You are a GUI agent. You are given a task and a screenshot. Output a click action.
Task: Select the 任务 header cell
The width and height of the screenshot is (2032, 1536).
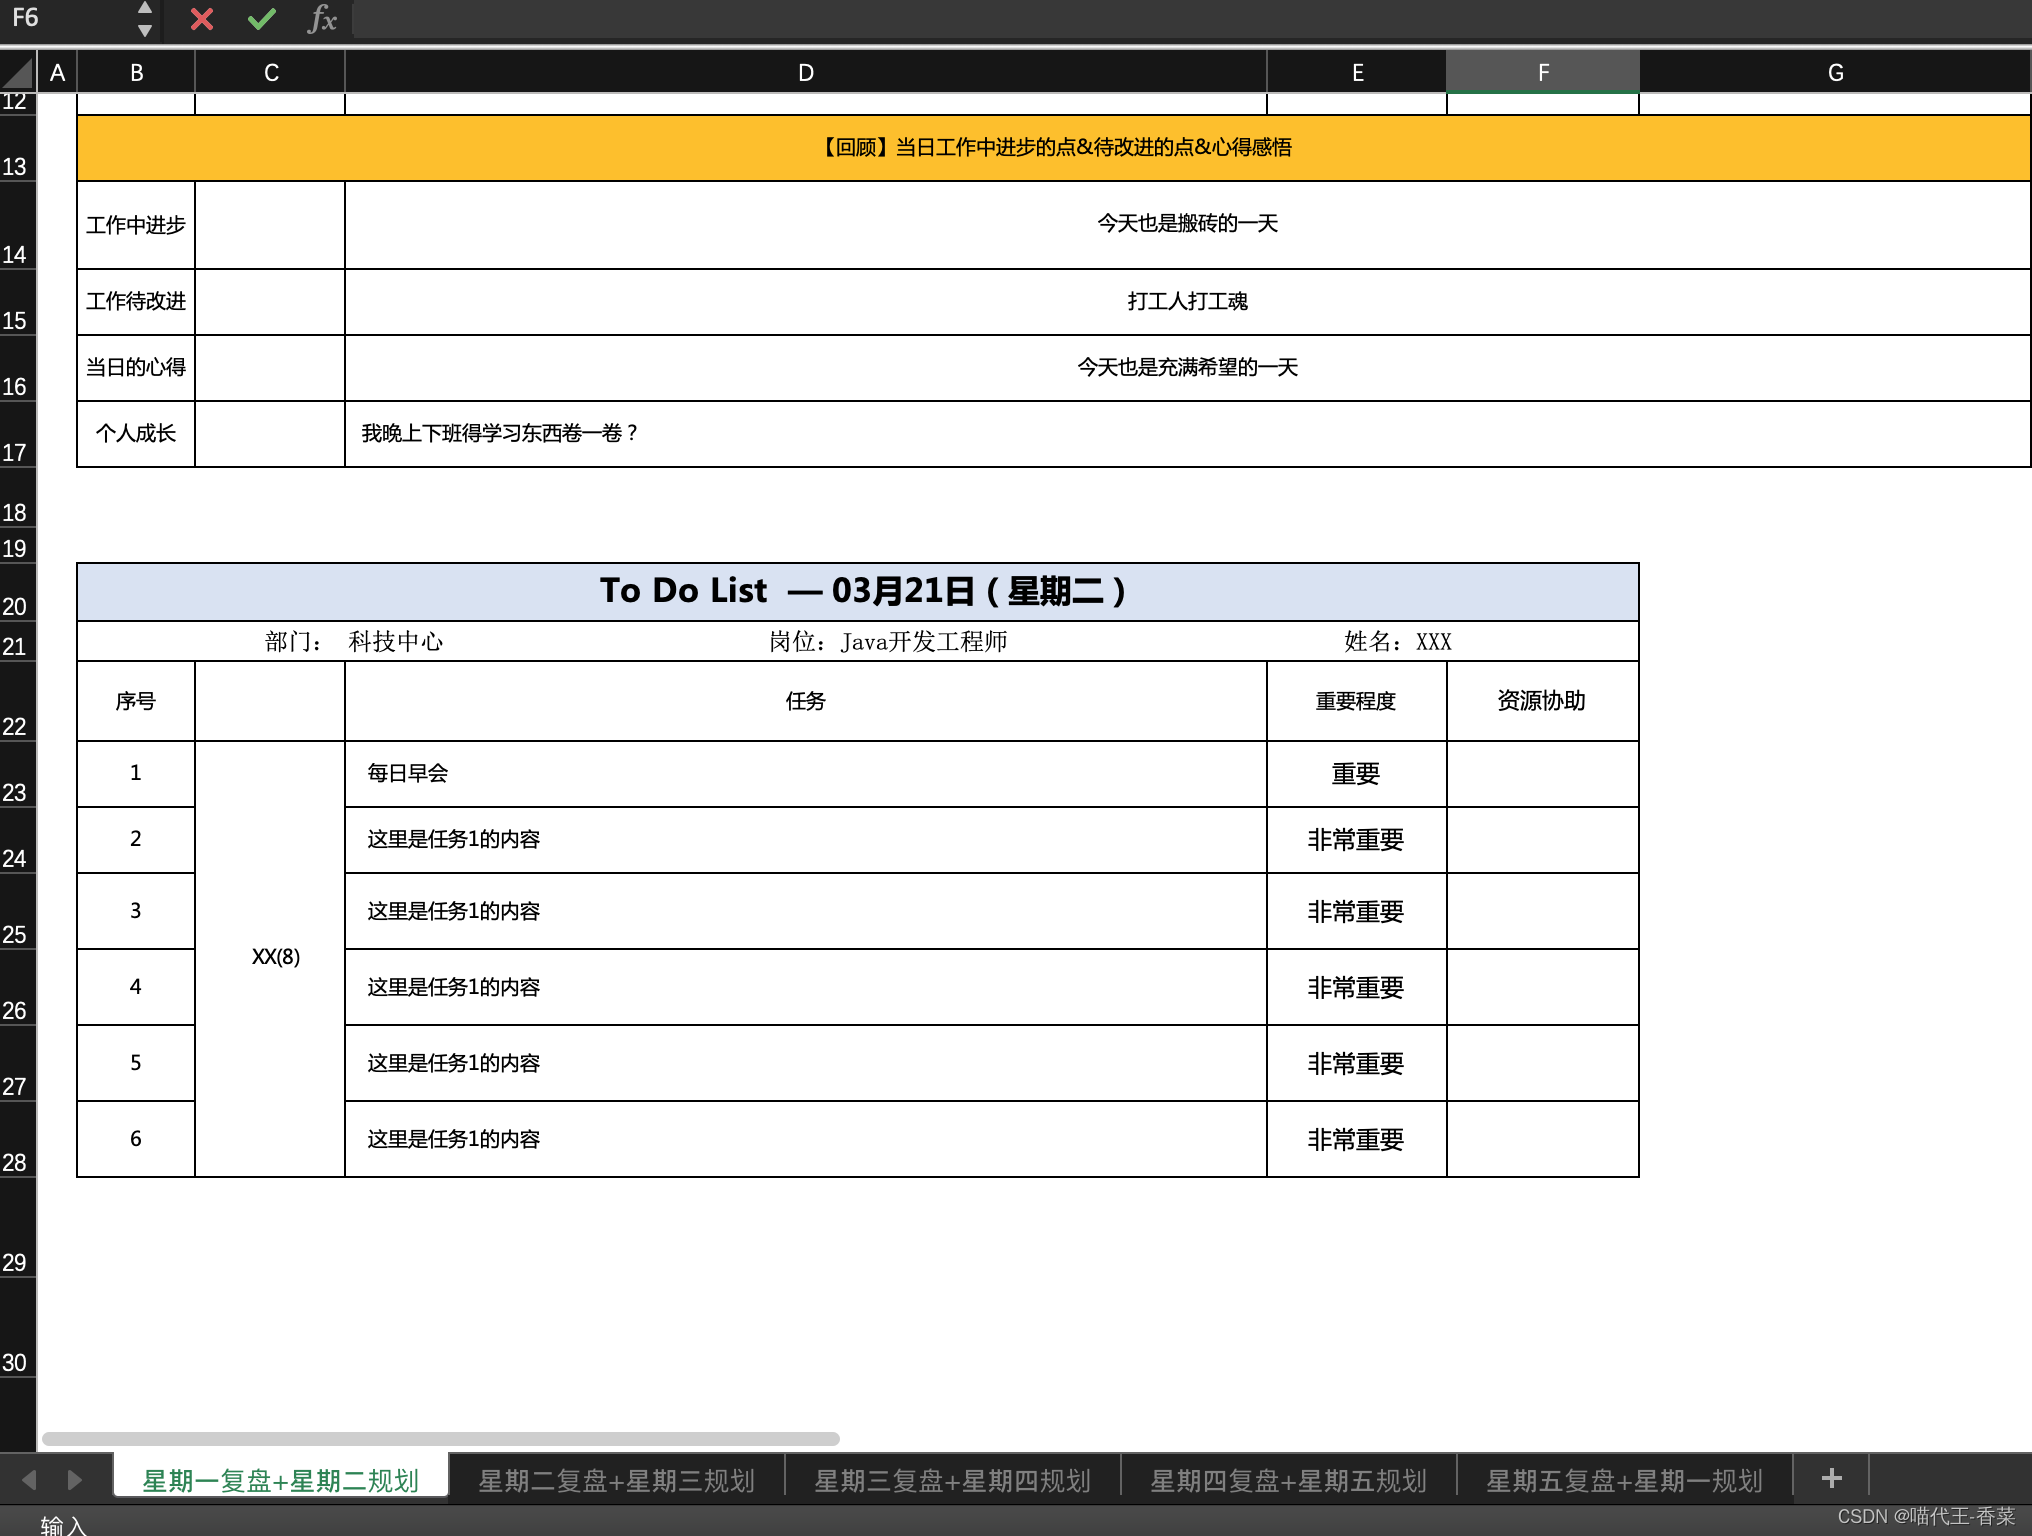click(x=806, y=701)
